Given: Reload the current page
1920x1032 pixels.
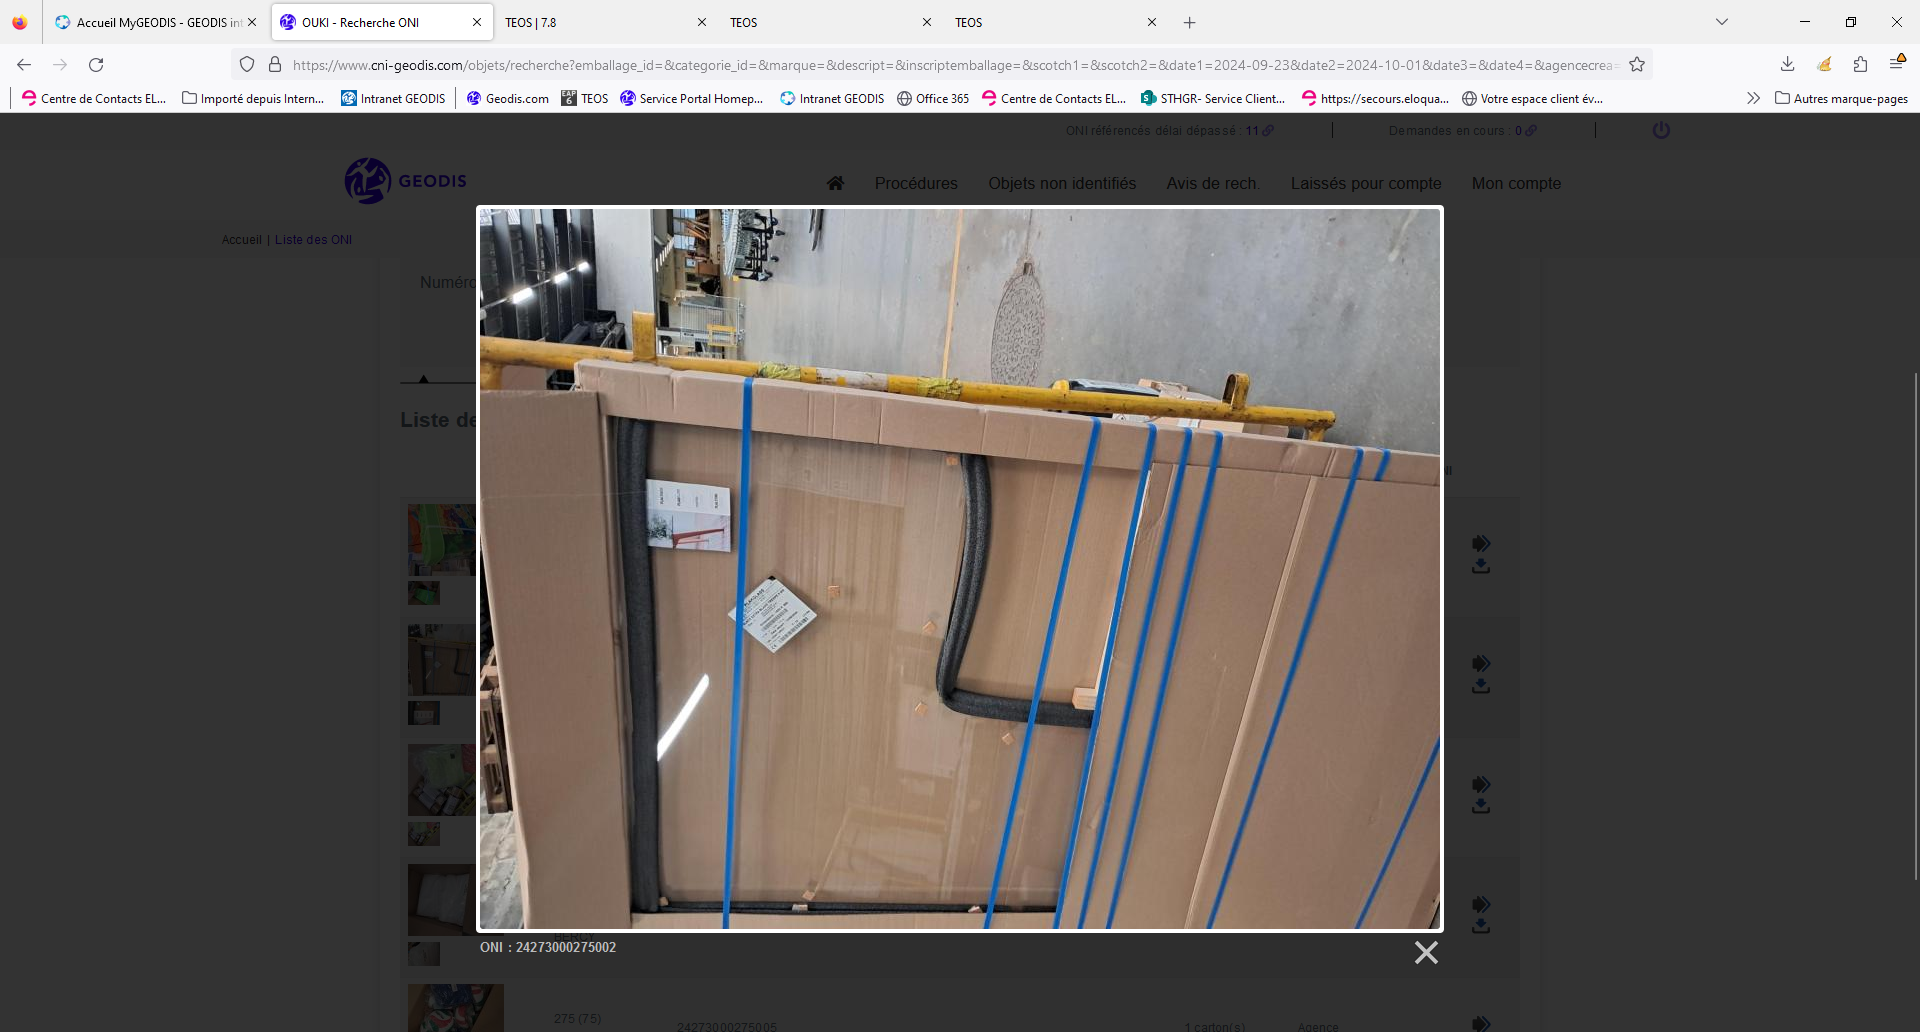Looking at the screenshot, I should pos(96,65).
